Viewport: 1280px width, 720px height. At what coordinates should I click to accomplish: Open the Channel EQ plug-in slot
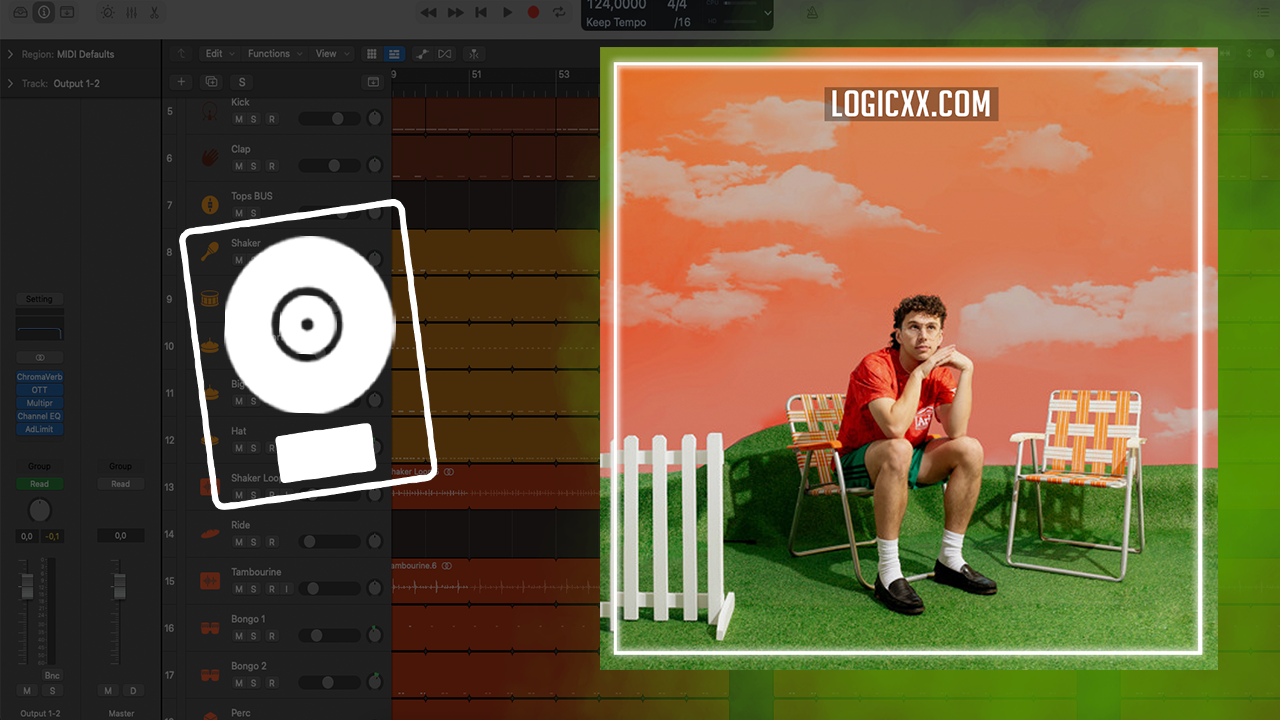(x=39, y=416)
